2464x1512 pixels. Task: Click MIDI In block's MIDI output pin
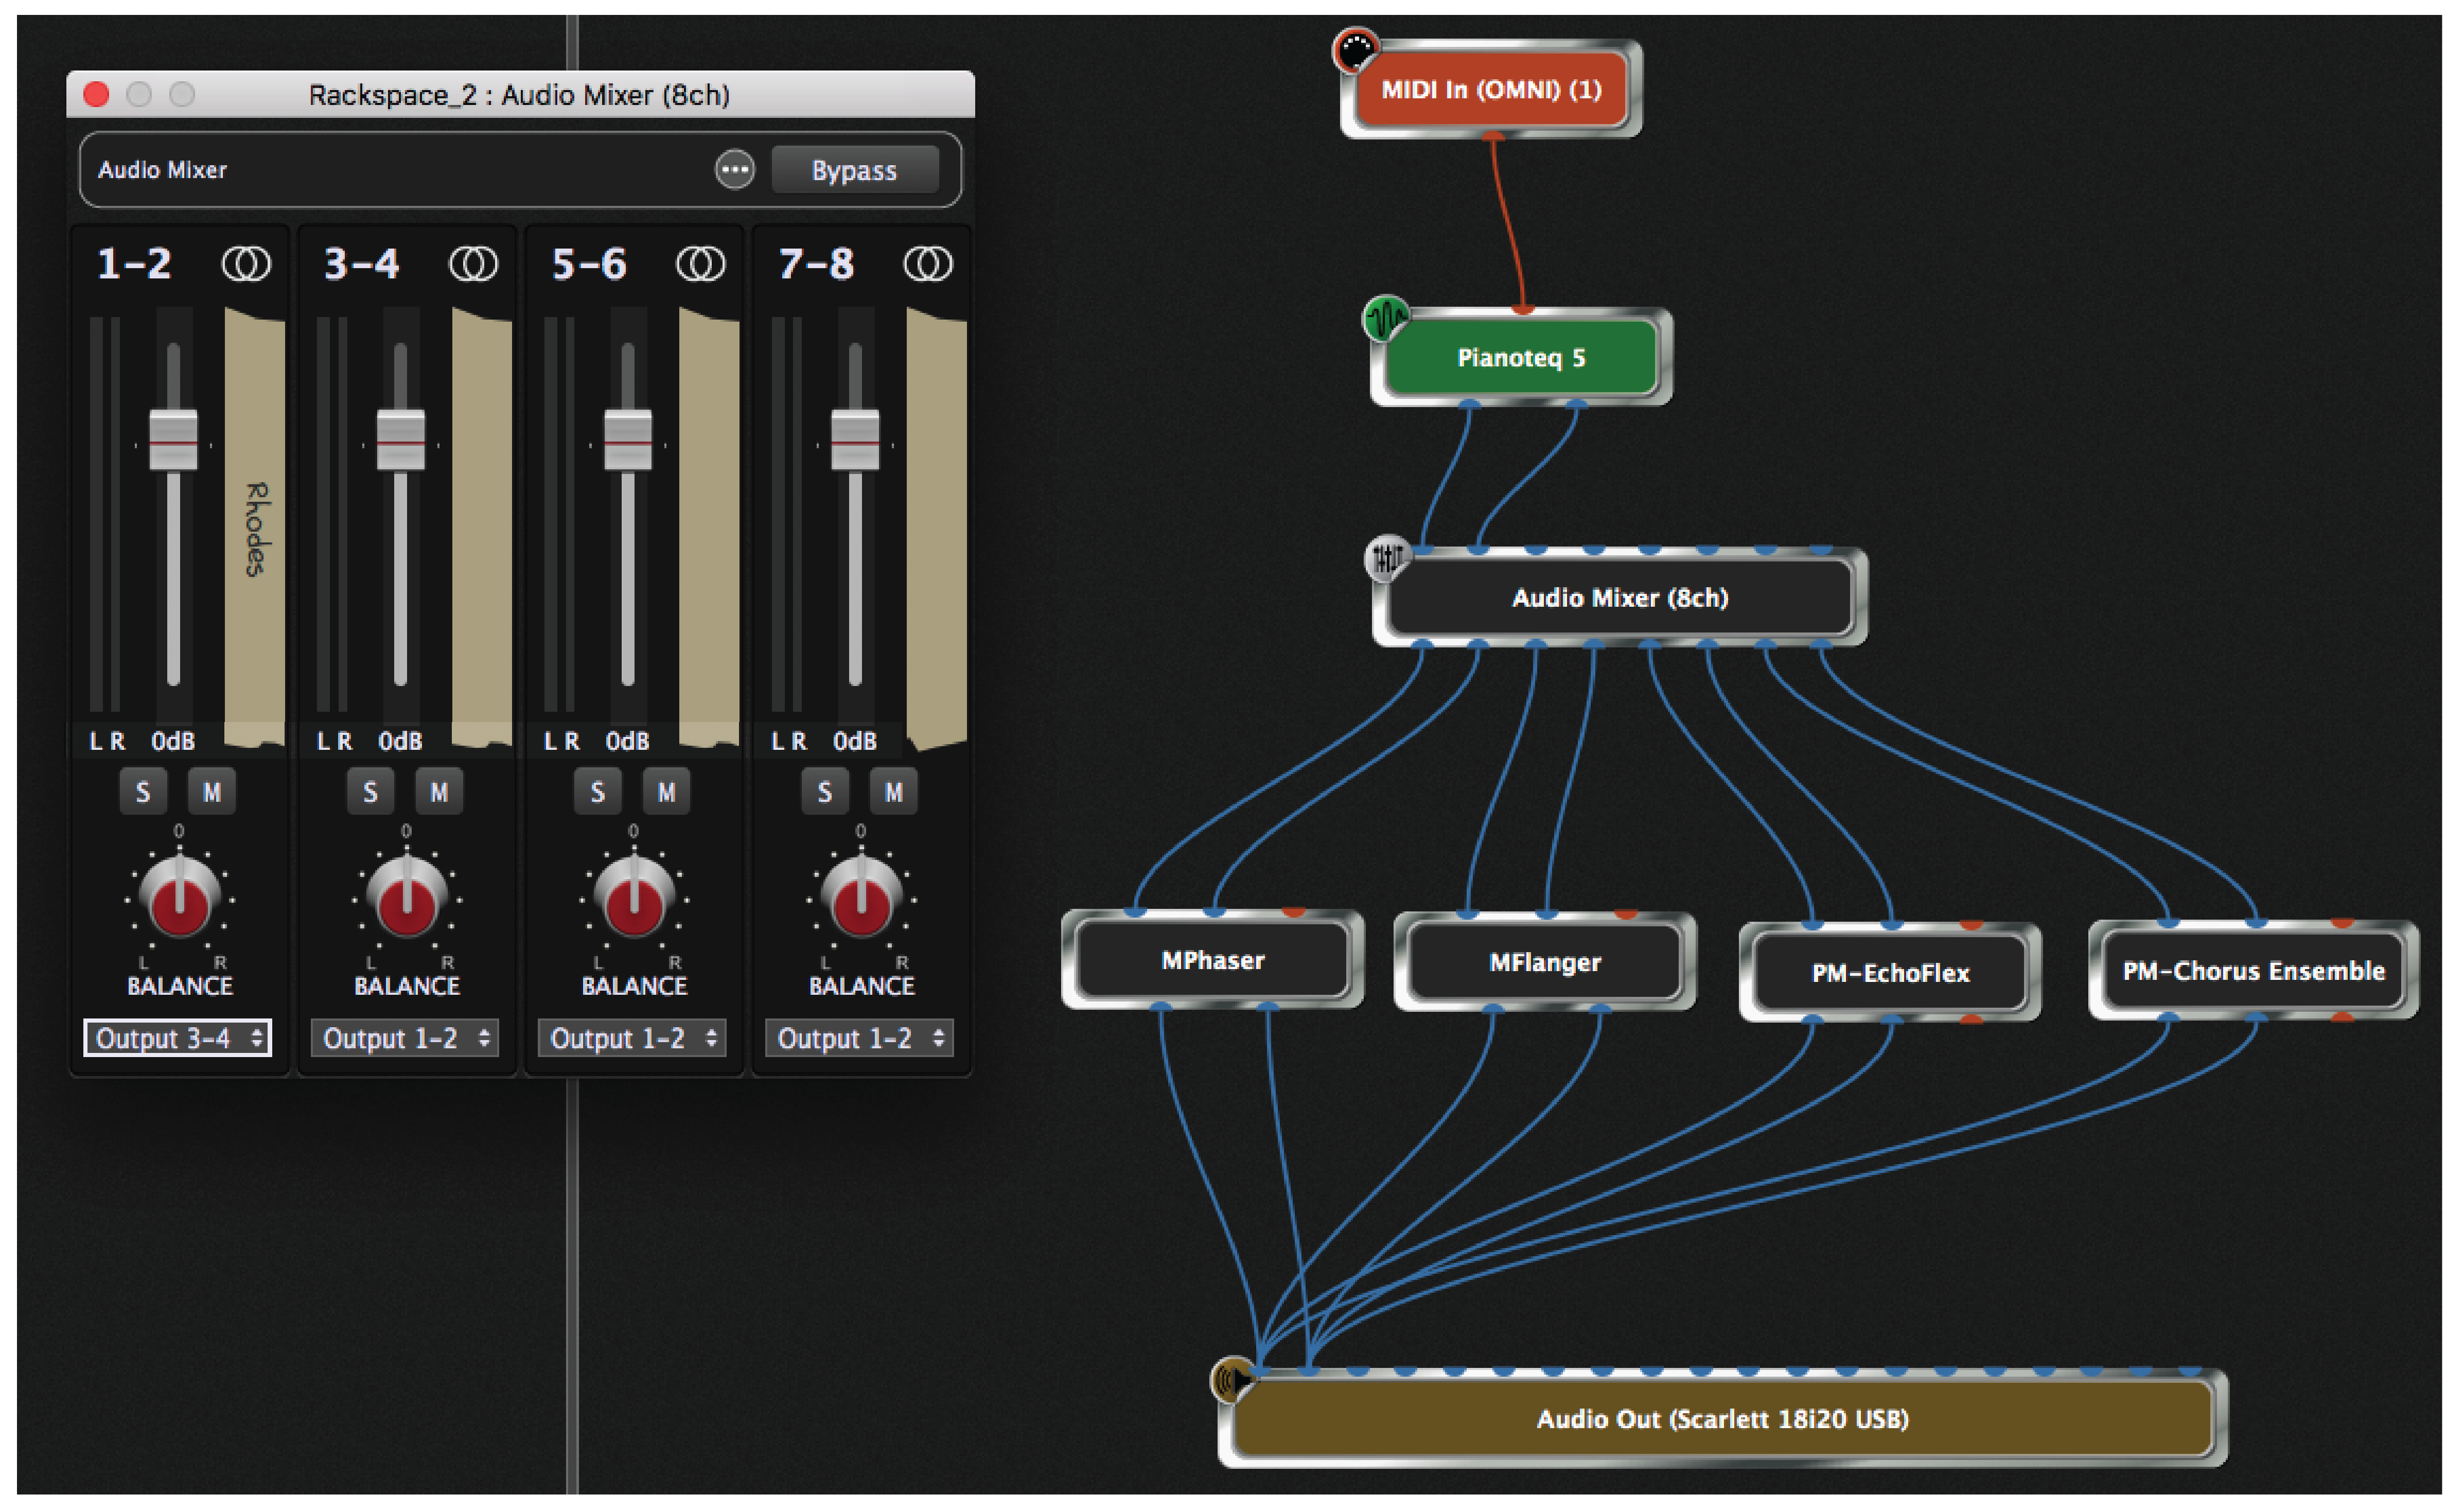[1493, 134]
